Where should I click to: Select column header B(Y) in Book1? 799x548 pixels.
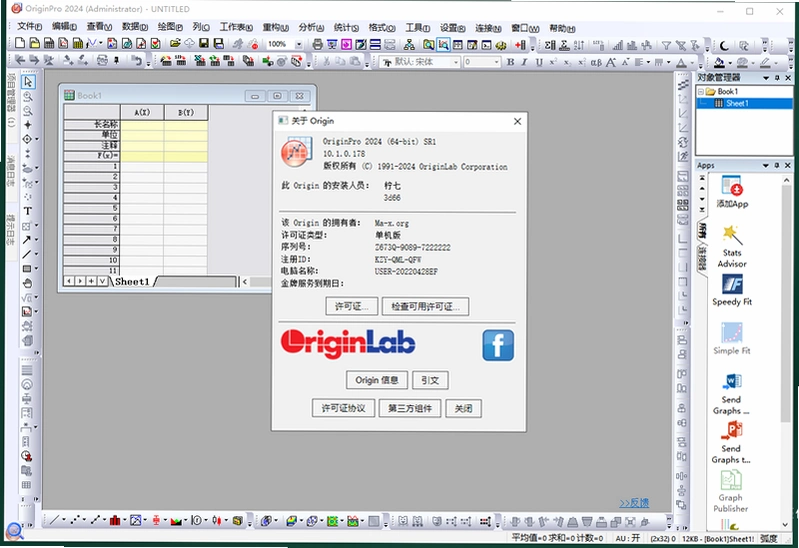[x=186, y=112]
